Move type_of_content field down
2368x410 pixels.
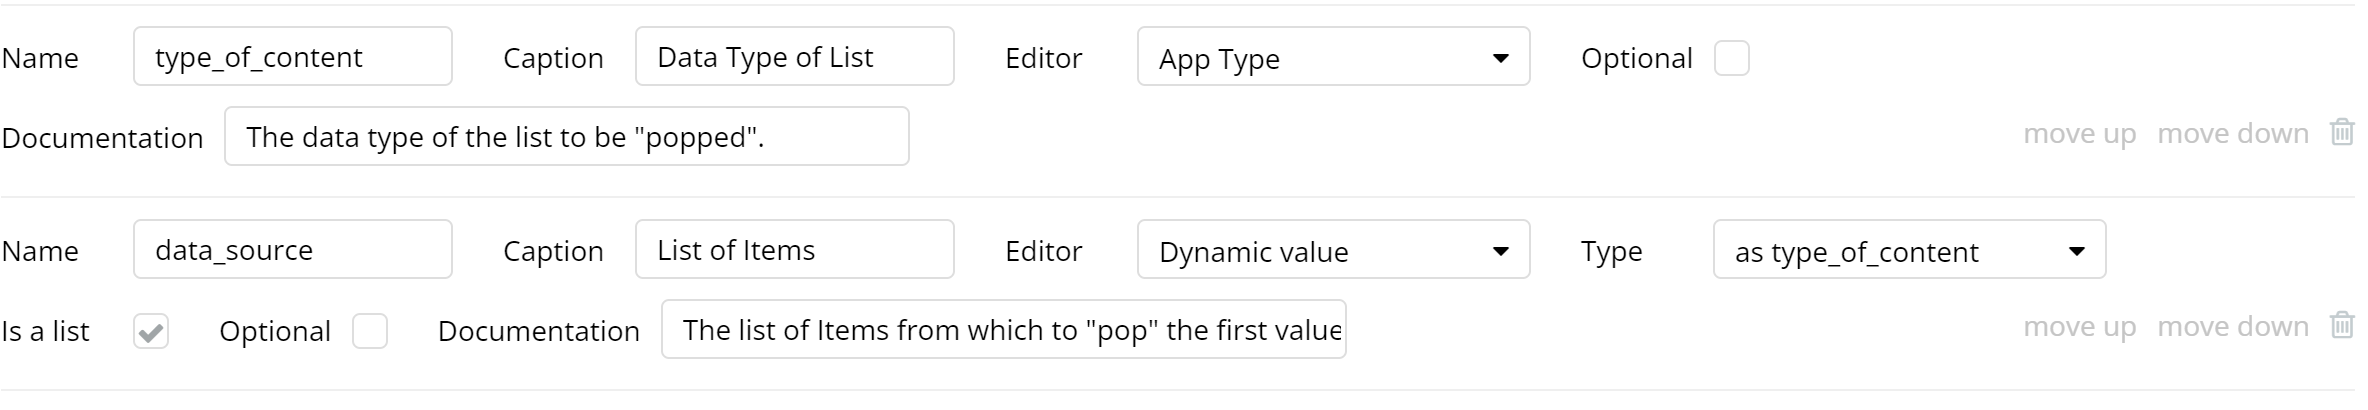click(2232, 134)
